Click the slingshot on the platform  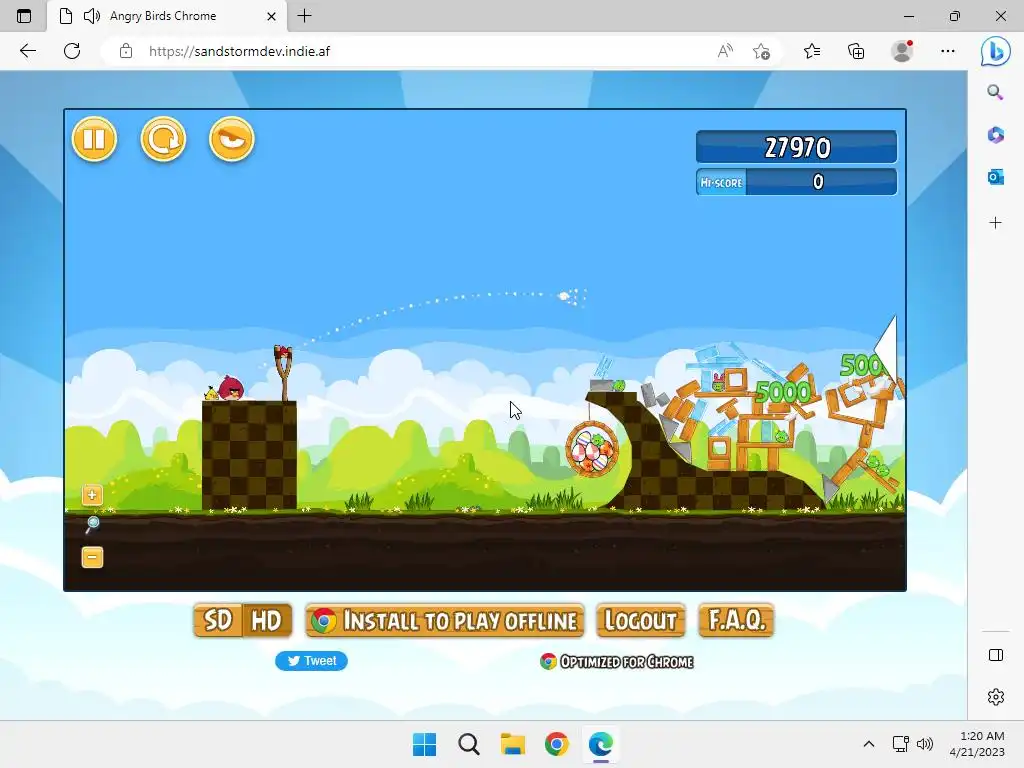point(283,372)
